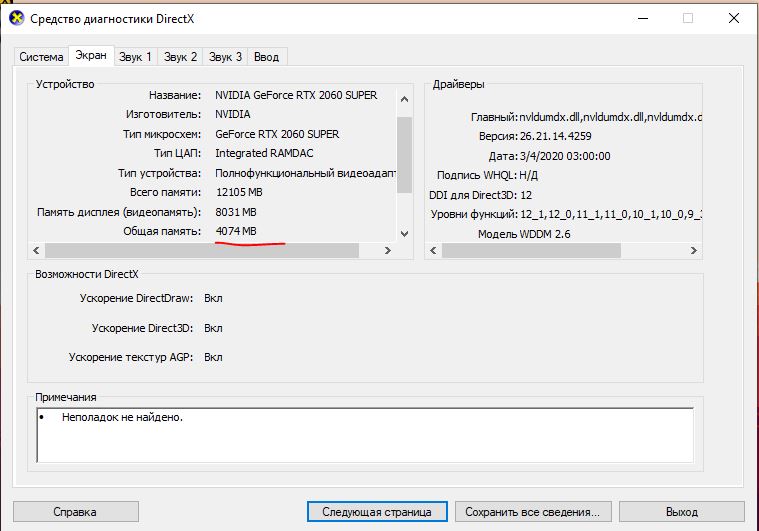Click the Следующая страница button

pyautogui.click(x=377, y=512)
